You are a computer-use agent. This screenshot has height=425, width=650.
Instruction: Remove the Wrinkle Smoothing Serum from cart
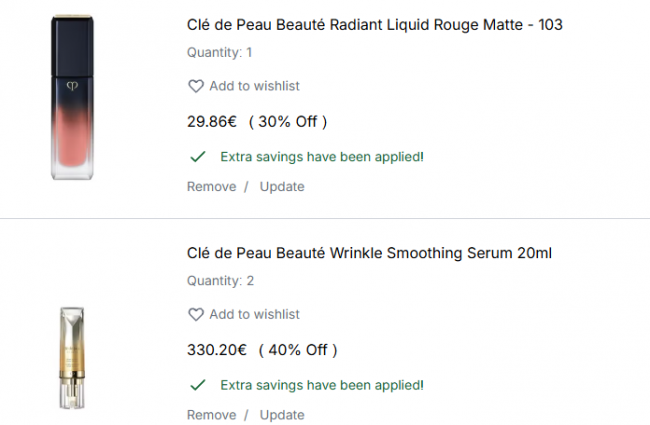pos(211,415)
